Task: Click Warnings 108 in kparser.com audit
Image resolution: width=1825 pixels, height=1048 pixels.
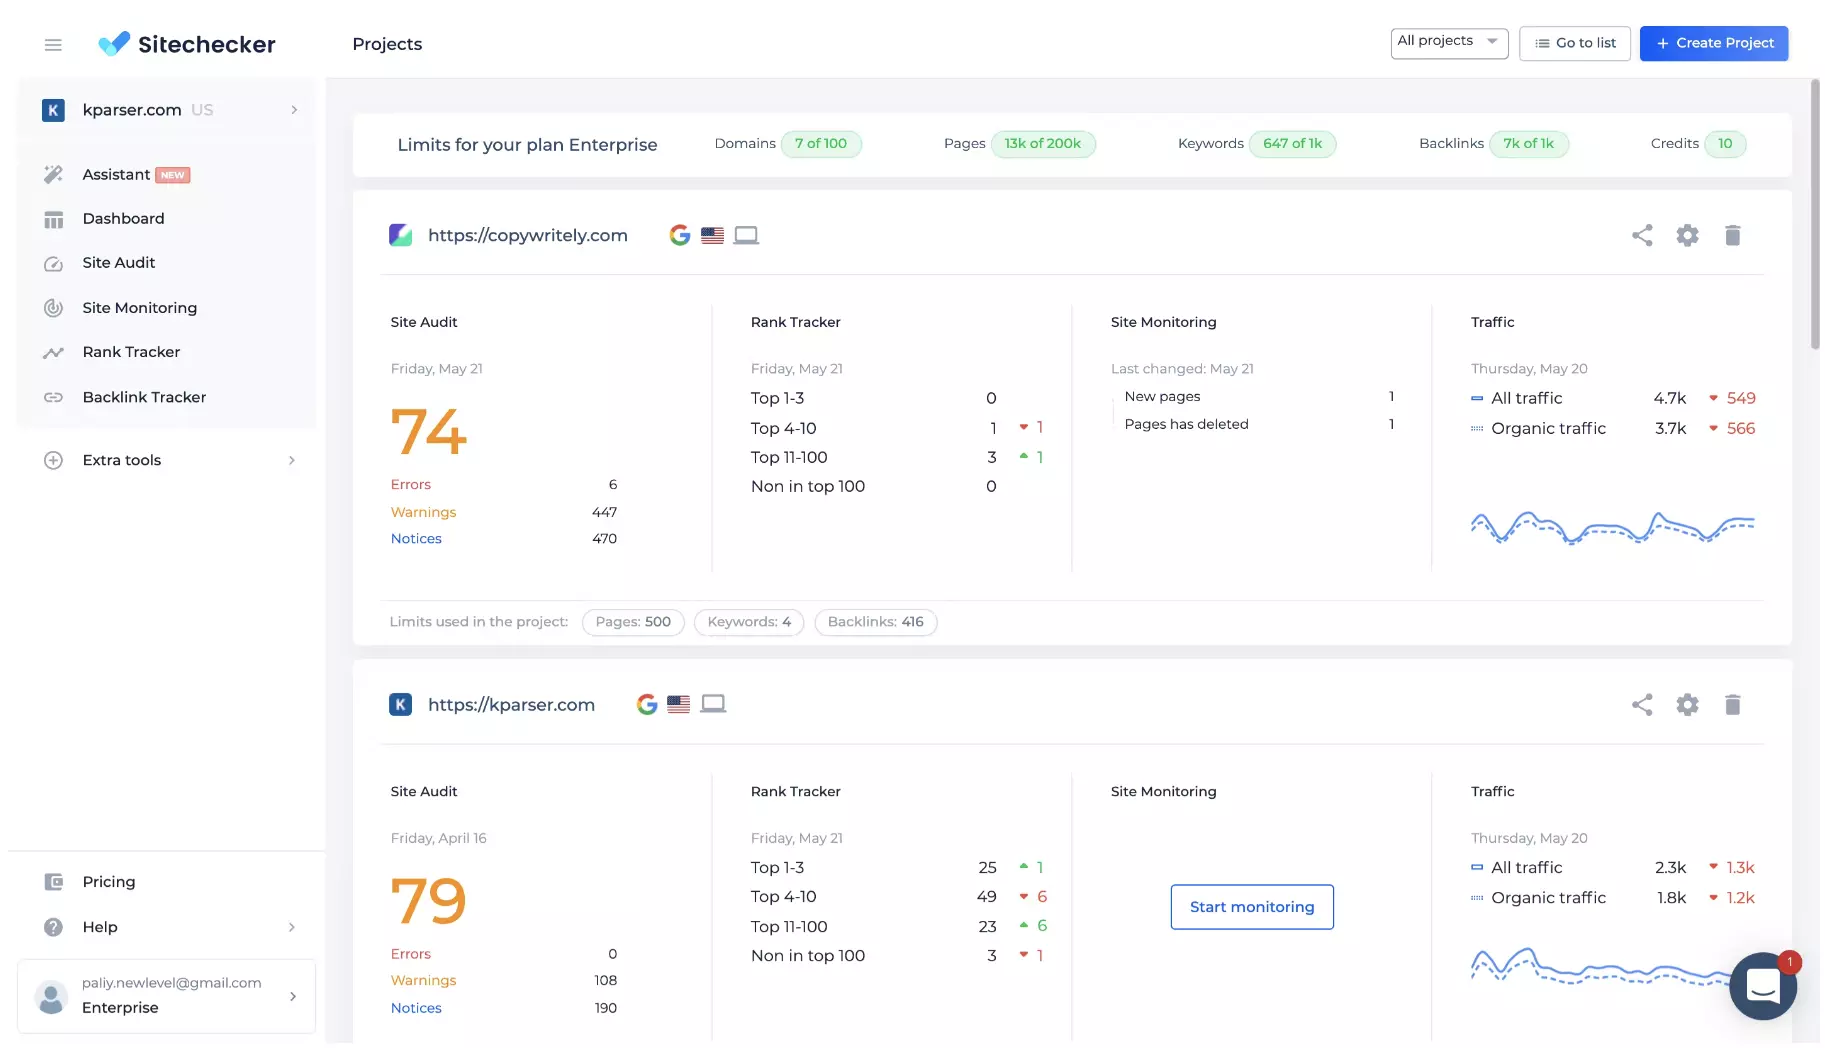Action: pyautogui.click(x=504, y=981)
